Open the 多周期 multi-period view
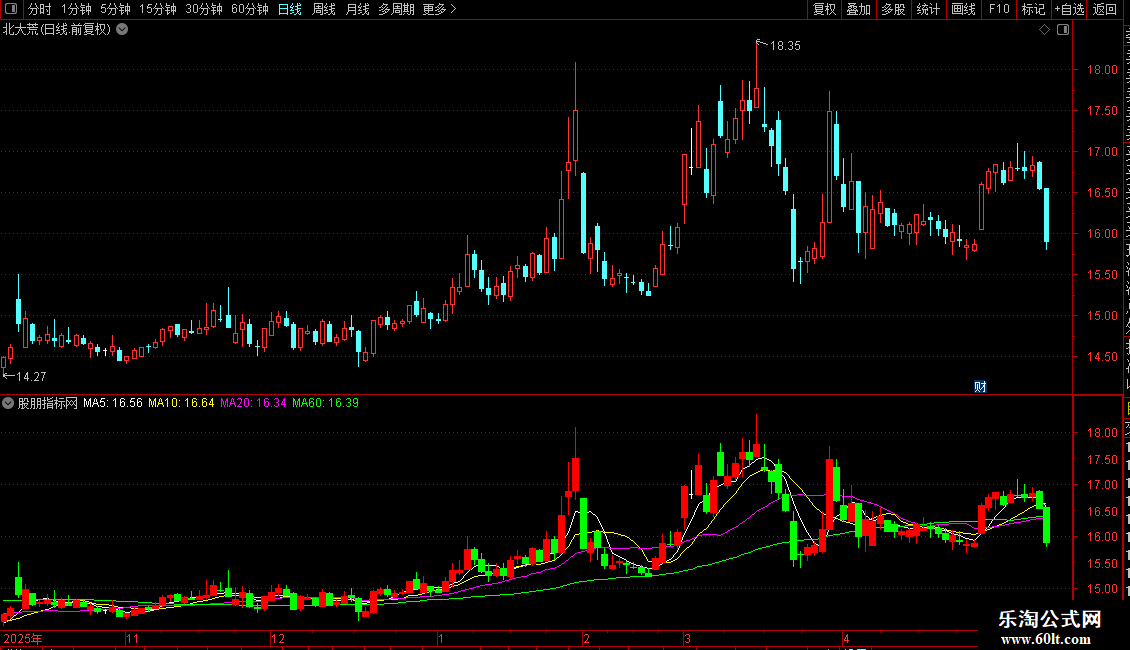This screenshot has width=1130, height=650. click(x=396, y=9)
